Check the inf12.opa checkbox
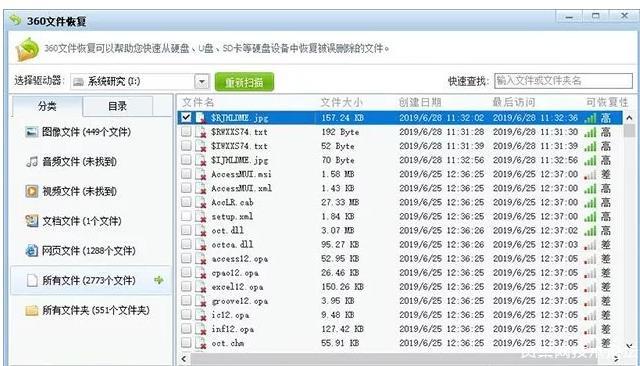The width and height of the screenshot is (640, 366). [x=186, y=328]
